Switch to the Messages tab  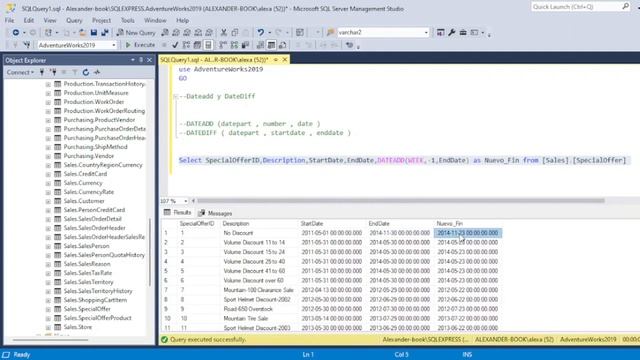click(x=216, y=213)
